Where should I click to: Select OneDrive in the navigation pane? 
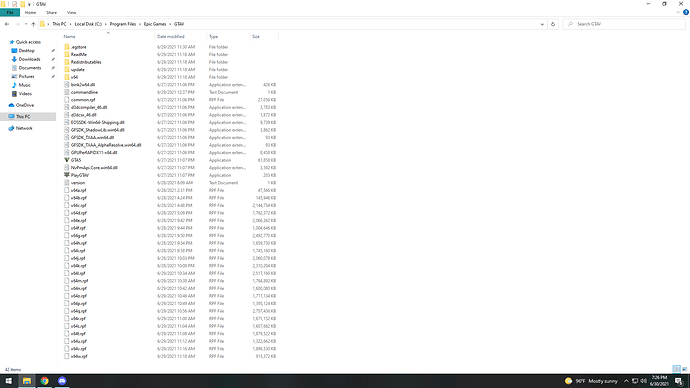click(x=25, y=105)
